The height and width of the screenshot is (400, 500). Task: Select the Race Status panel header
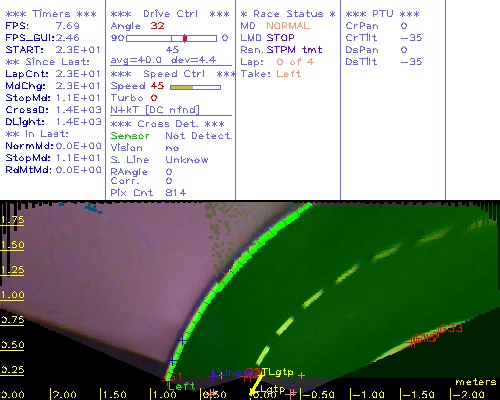coord(288,14)
